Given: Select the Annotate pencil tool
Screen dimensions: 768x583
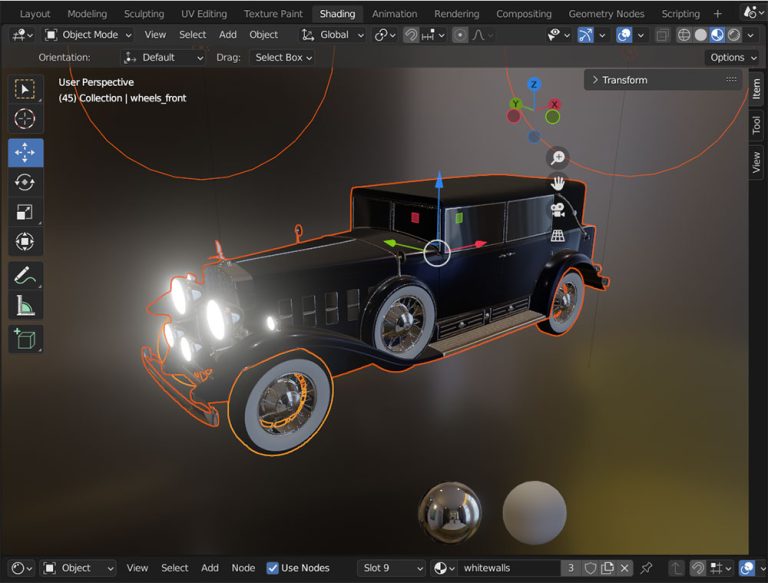Looking at the screenshot, I should (25, 275).
